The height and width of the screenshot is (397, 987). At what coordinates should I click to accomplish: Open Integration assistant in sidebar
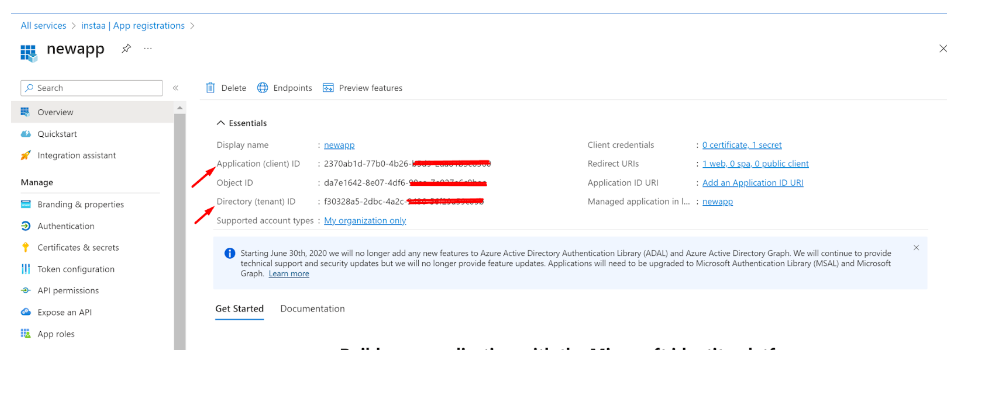click(x=77, y=155)
